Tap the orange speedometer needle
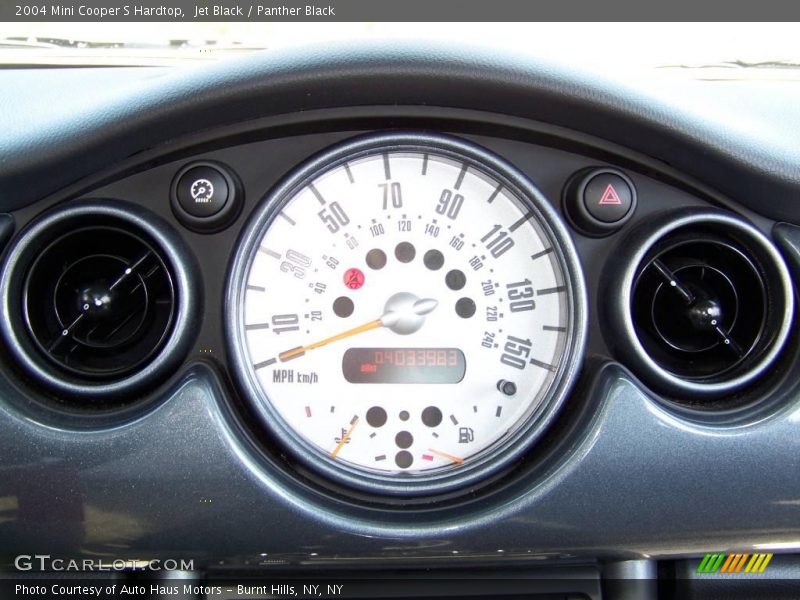Viewport: 800px width, 600px height. point(331,339)
